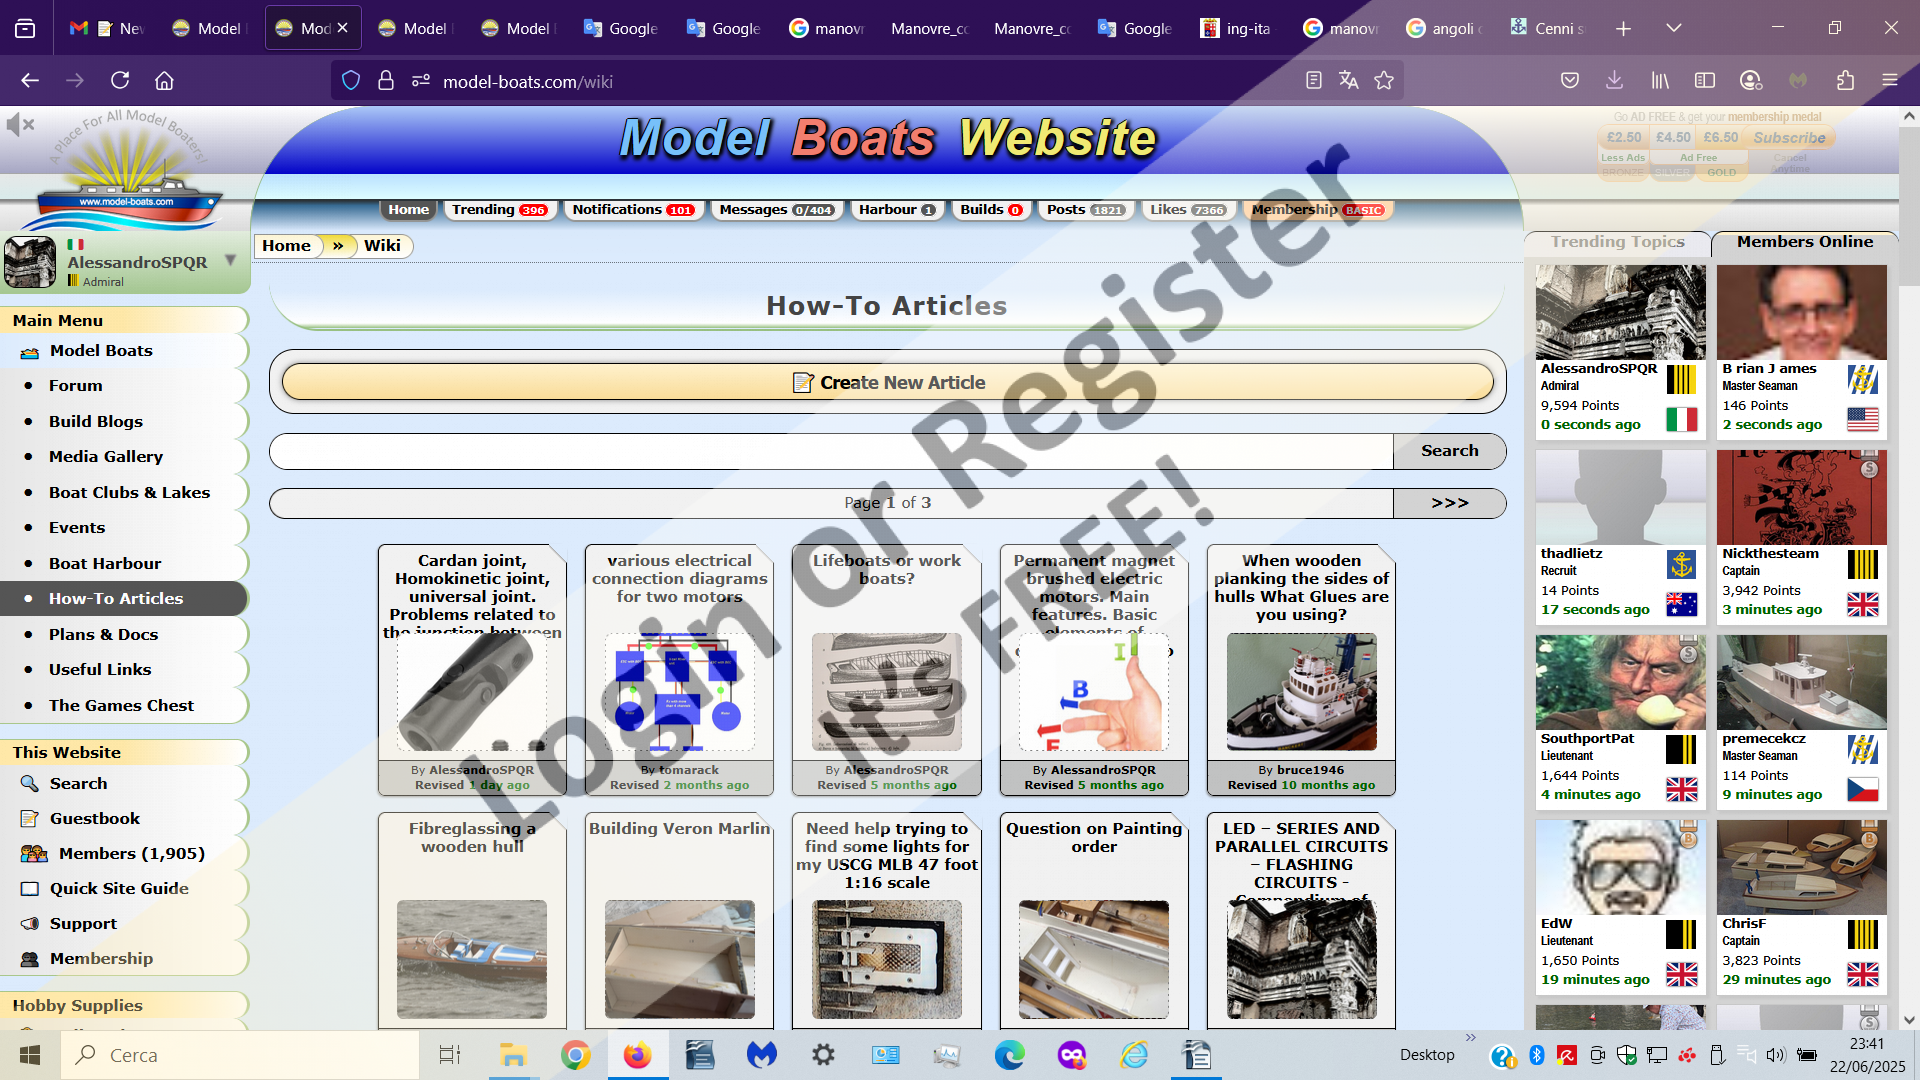Click Save to Pocket icon
The height and width of the screenshot is (1080, 1920).
click(1570, 81)
